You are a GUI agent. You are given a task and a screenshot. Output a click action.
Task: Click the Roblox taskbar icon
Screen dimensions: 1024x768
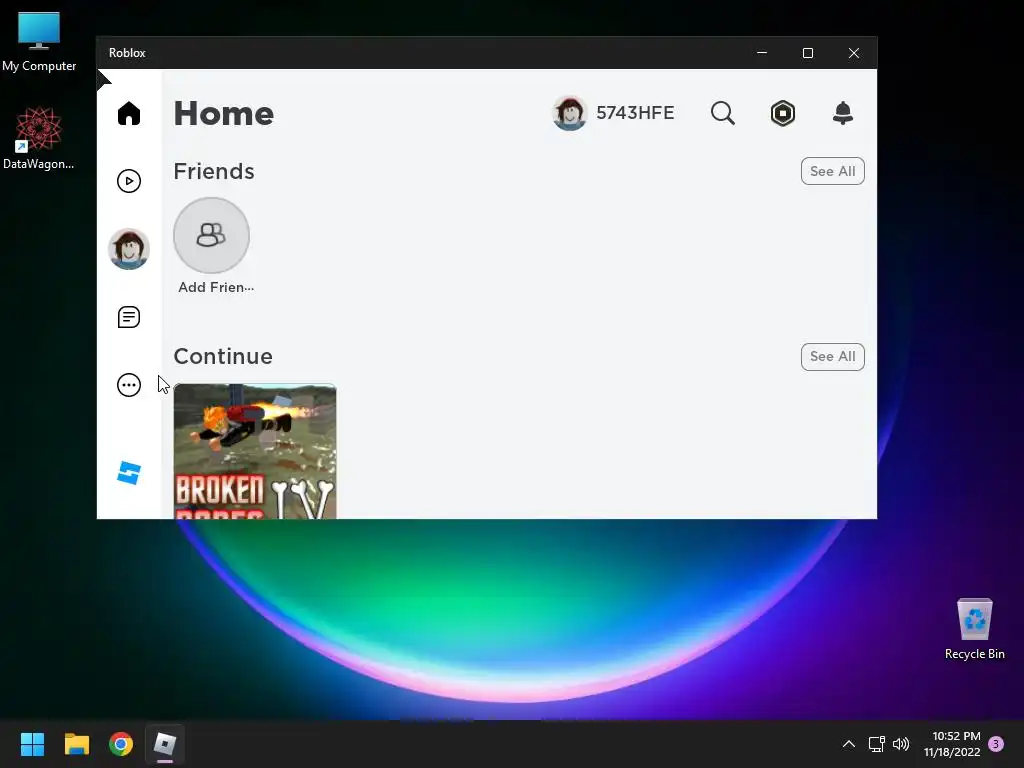pos(165,744)
